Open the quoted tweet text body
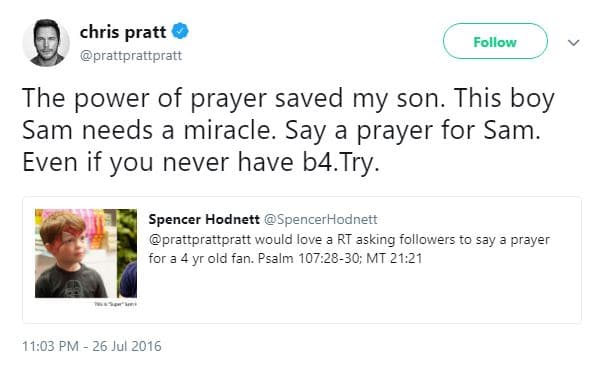 pos(349,249)
